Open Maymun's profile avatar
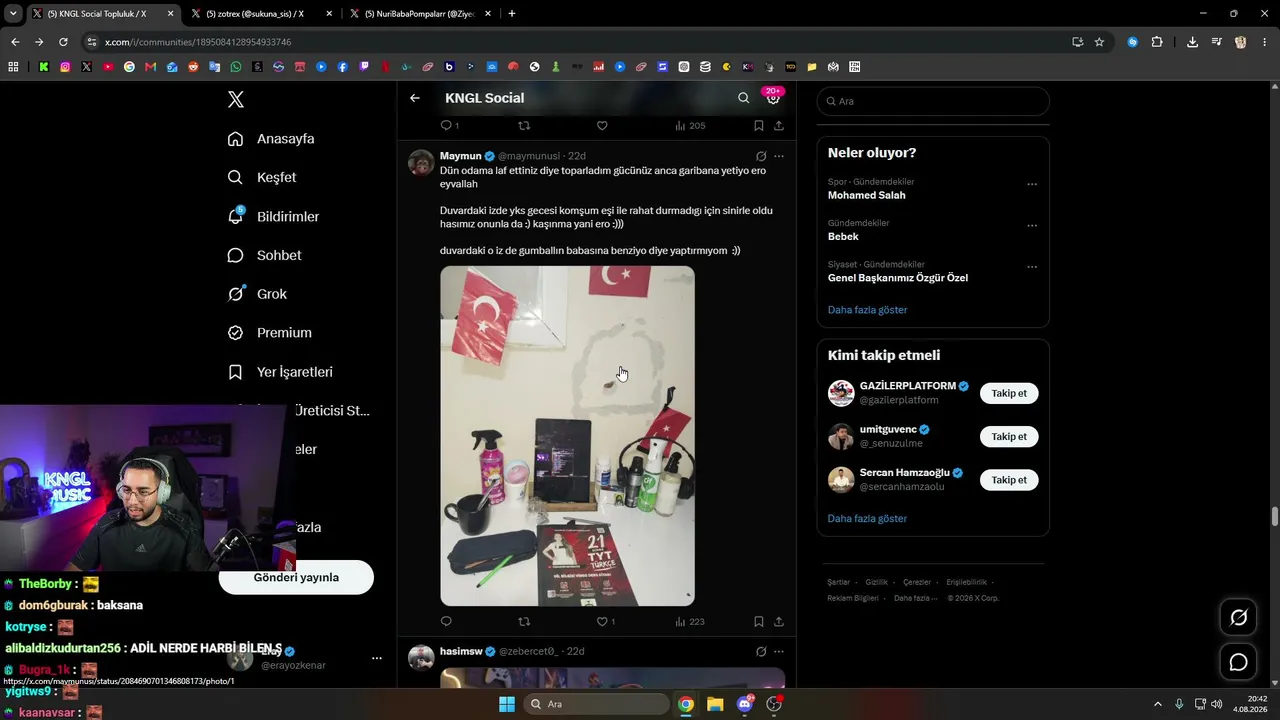This screenshot has width=1280, height=720. tap(421, 162)
